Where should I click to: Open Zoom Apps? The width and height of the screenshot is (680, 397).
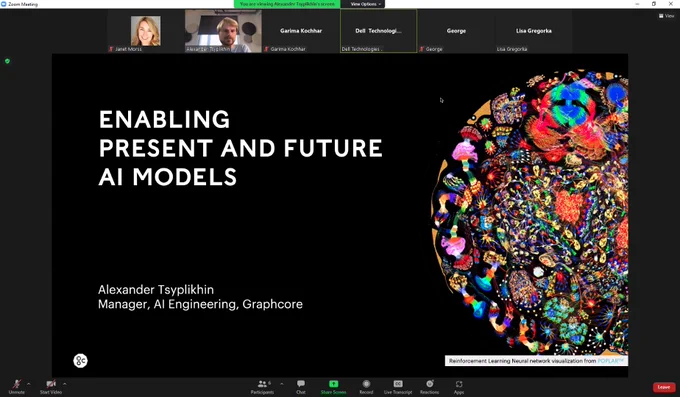(x=459, y=386)
